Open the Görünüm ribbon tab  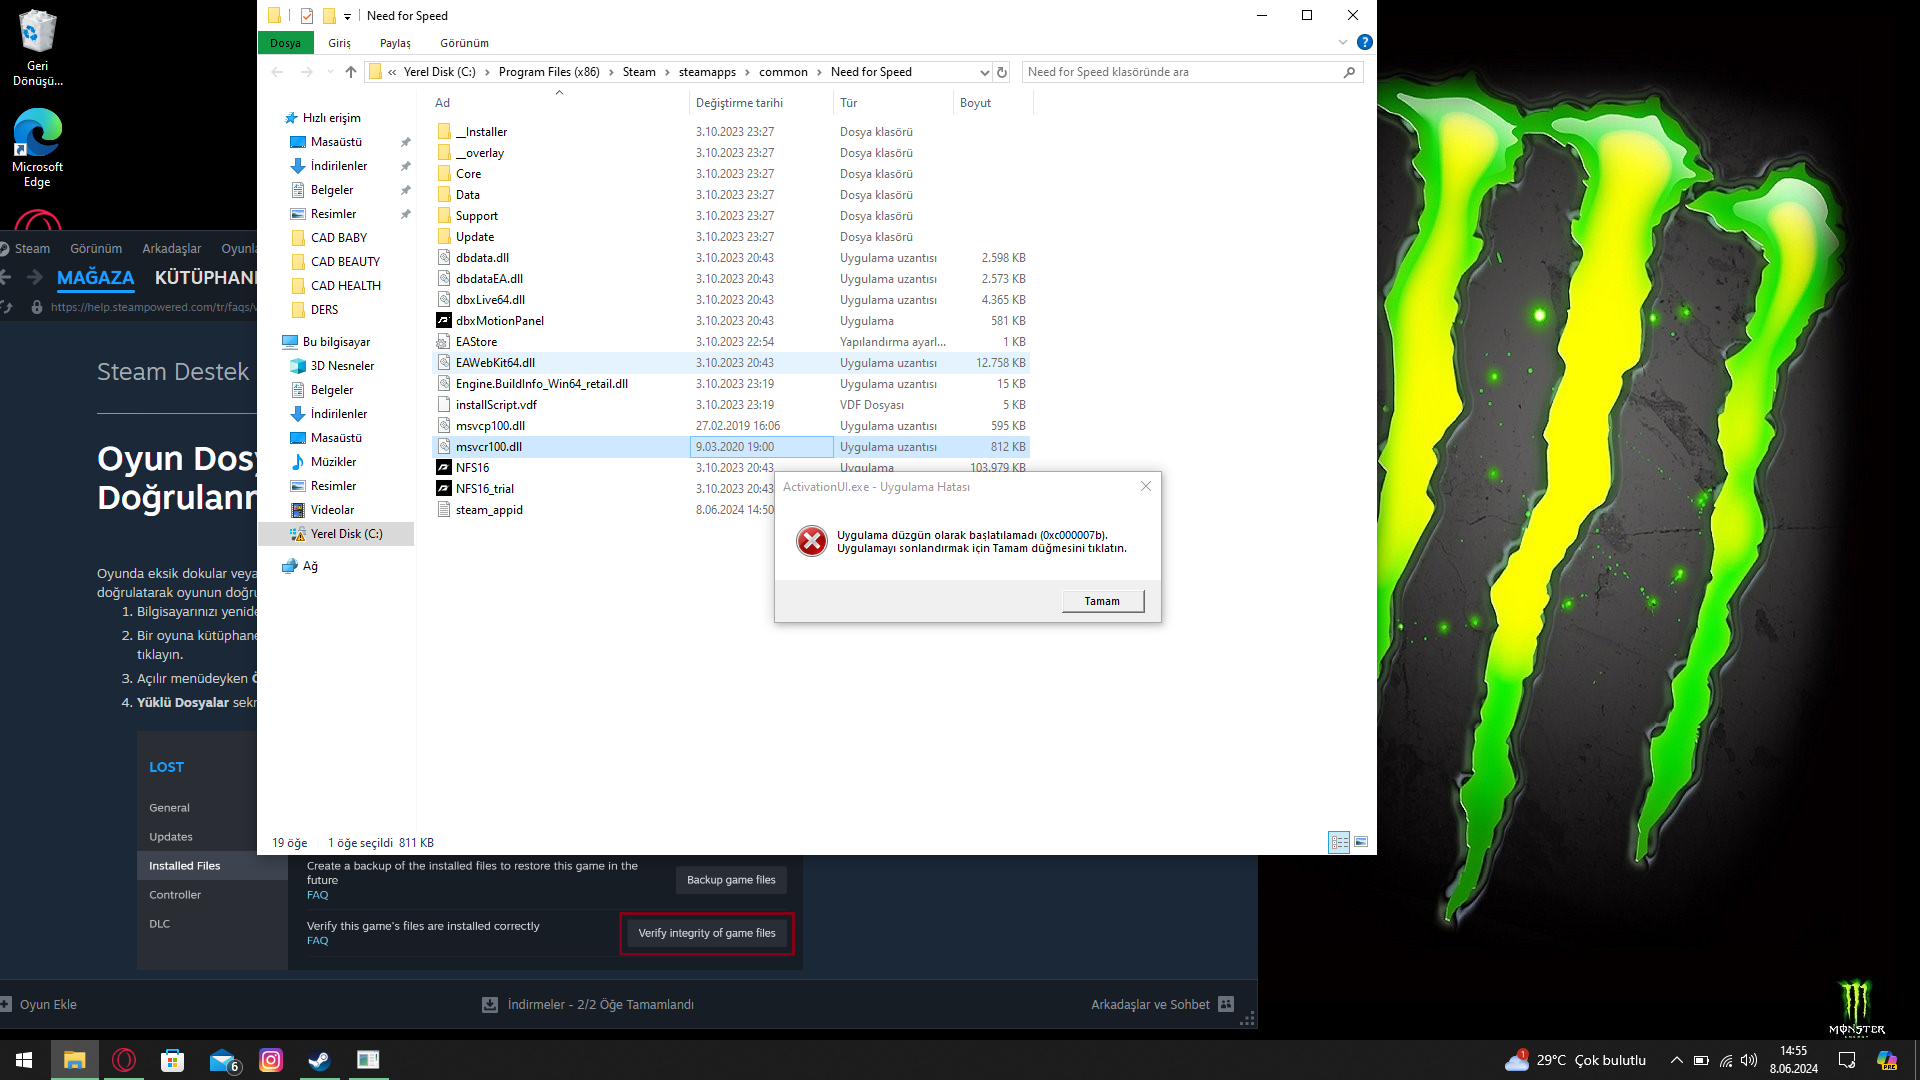464,43
